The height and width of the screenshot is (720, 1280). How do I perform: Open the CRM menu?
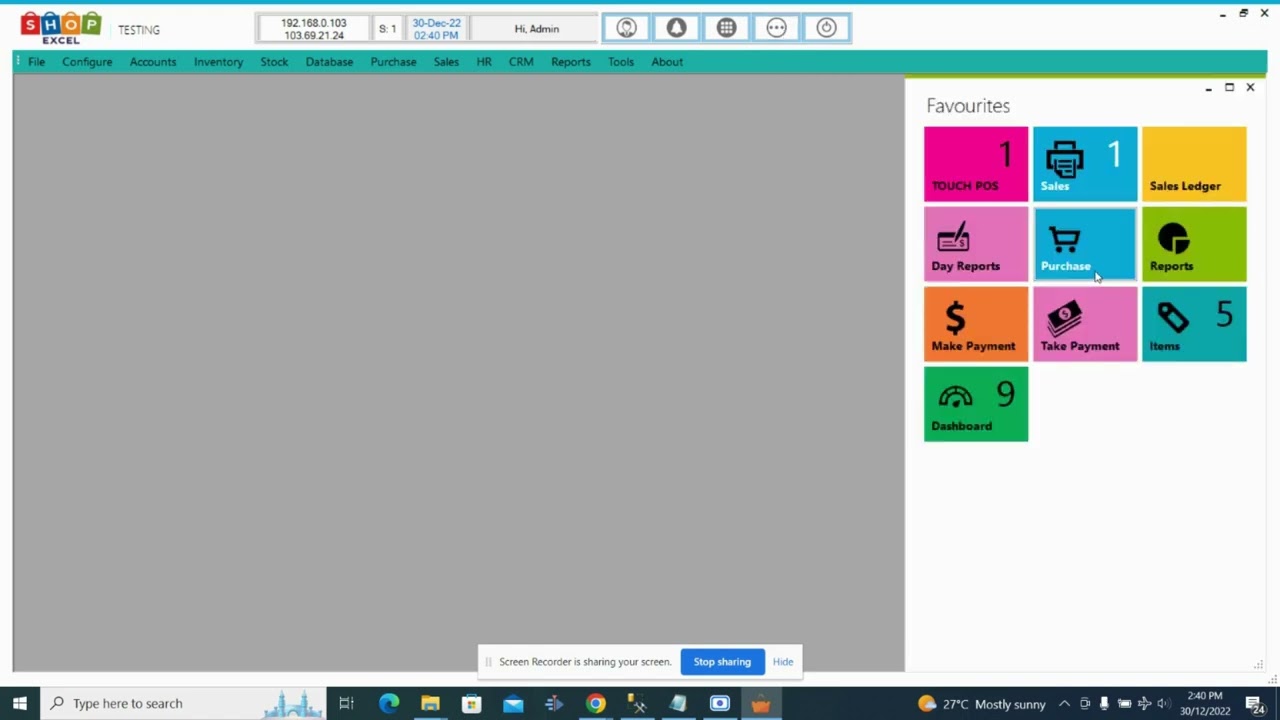(521, 62)
